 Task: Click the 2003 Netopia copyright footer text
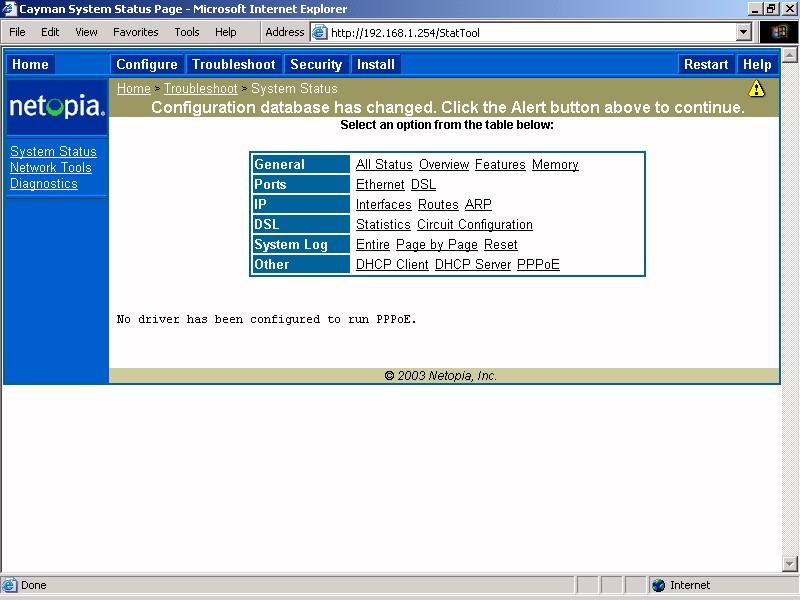(440, 376)
